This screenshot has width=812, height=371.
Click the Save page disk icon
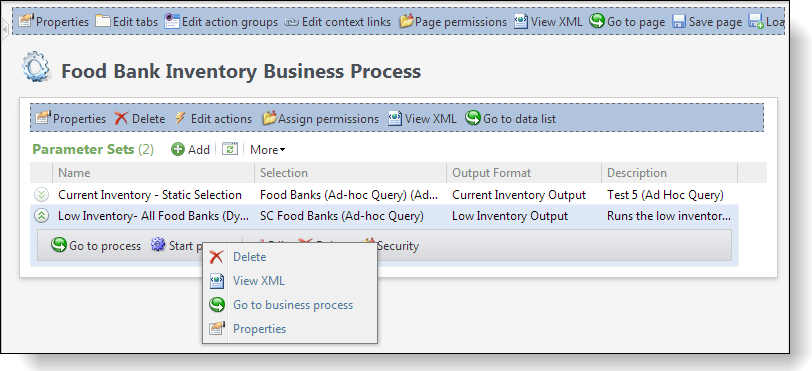click(x=679, y=22)
